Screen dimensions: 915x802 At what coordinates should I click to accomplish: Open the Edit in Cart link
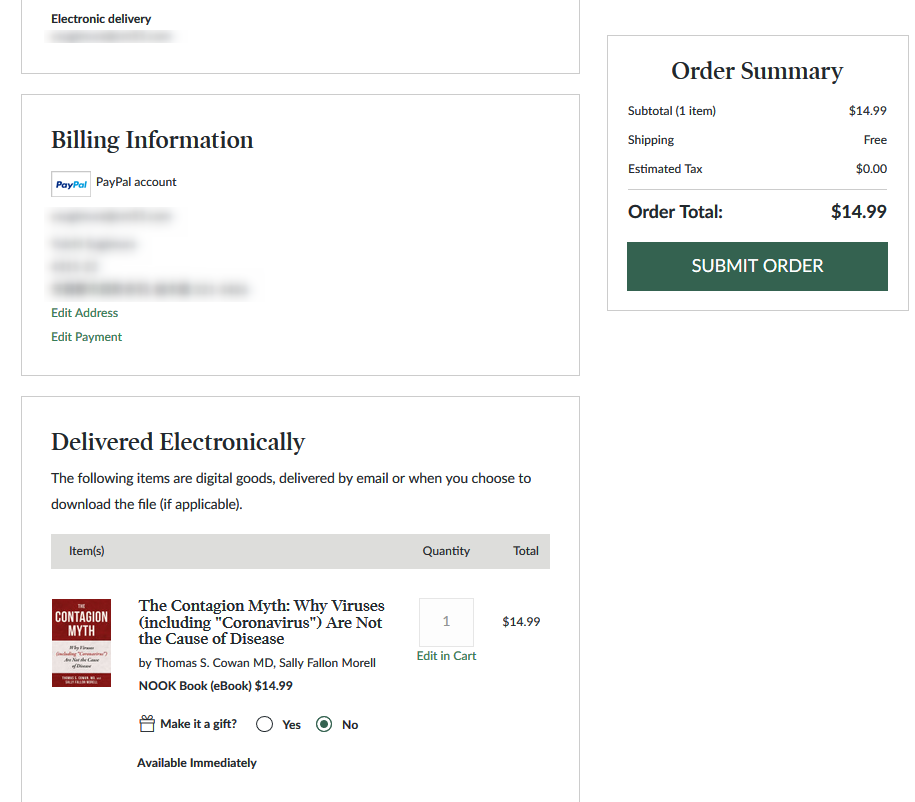[x=446, y=656]
